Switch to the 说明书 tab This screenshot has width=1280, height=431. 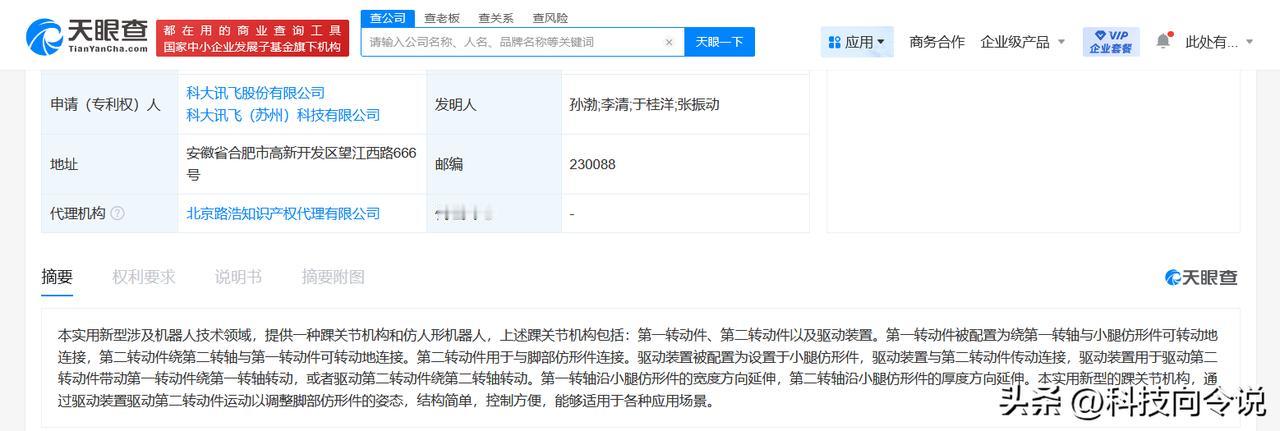coord(238,277)
